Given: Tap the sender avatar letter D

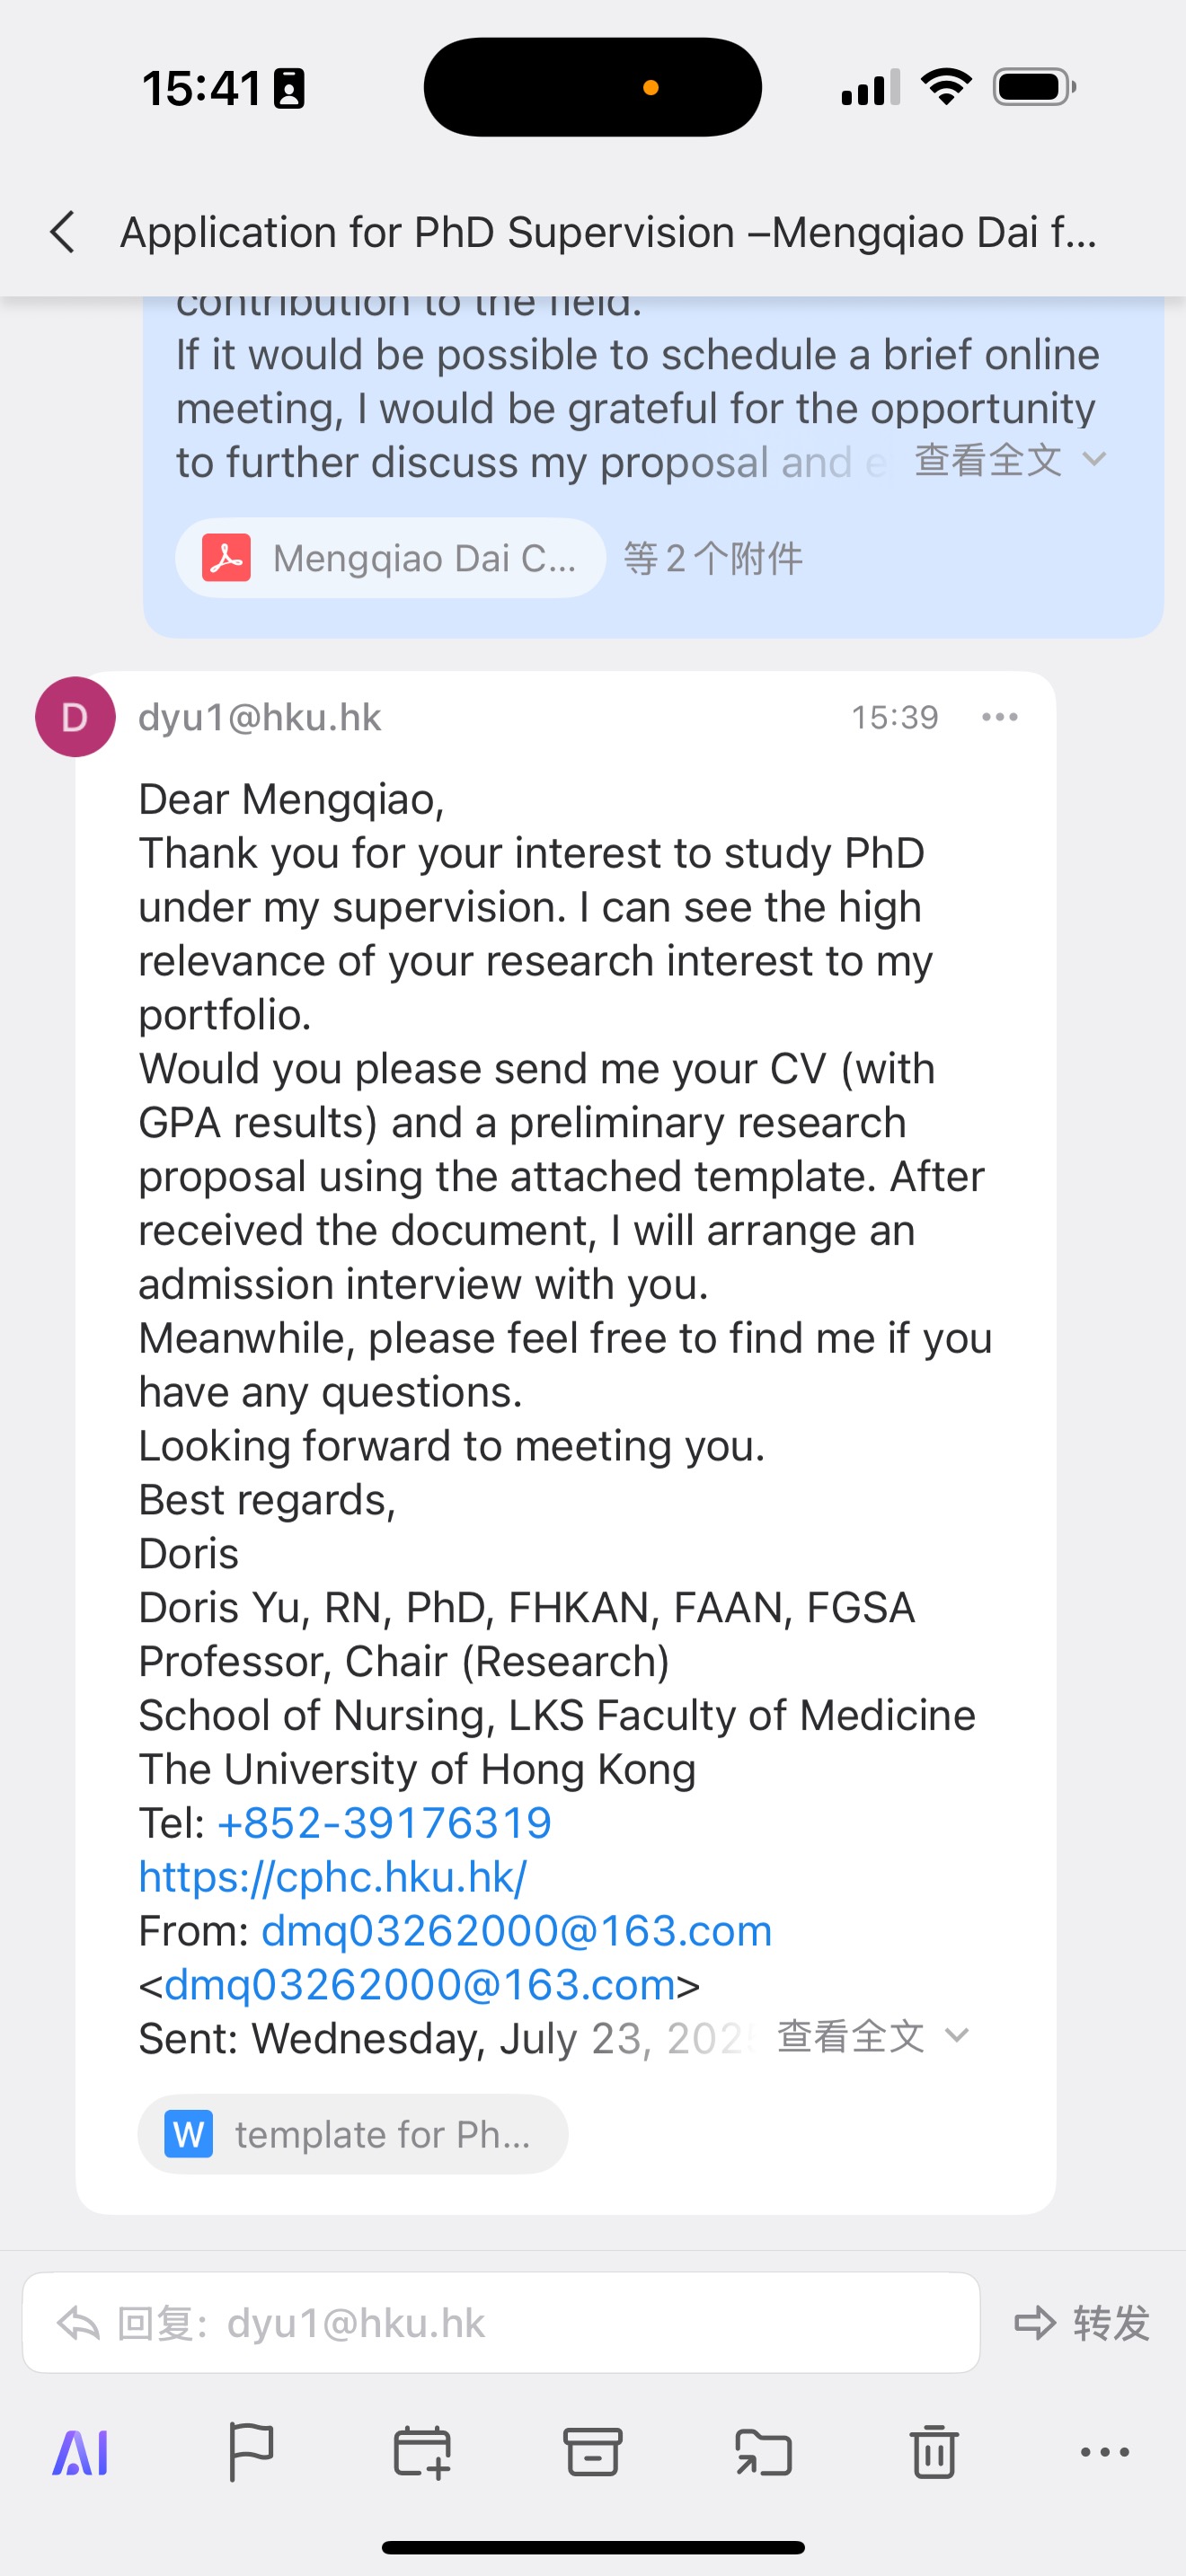Looking at the screenshot, I should click(x=75, y=717).
